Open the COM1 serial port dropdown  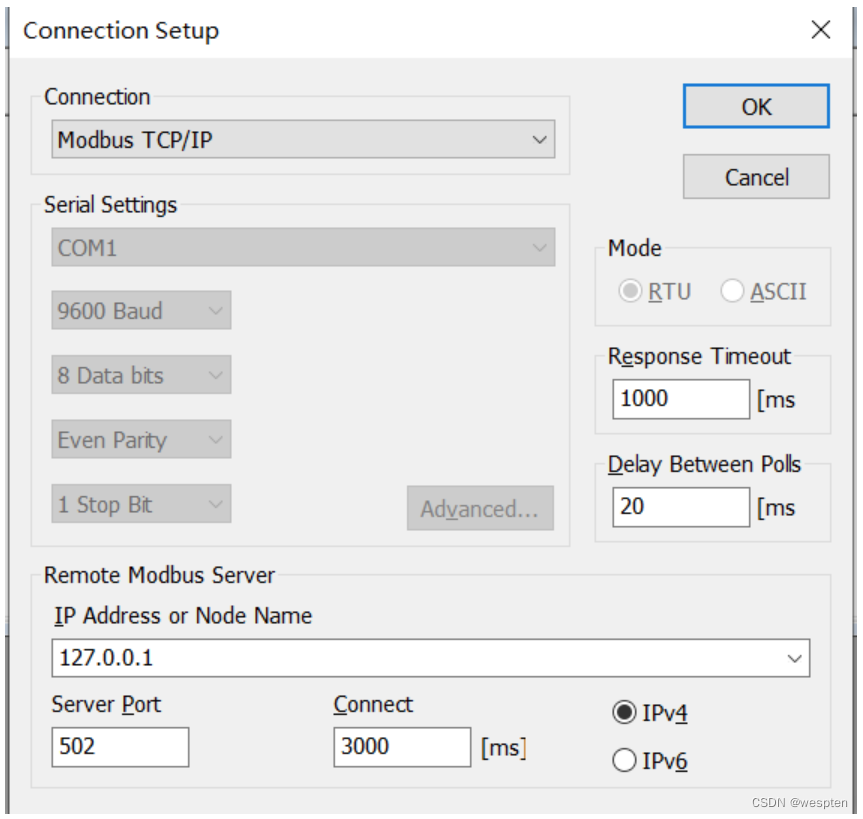tap(303, 248)
